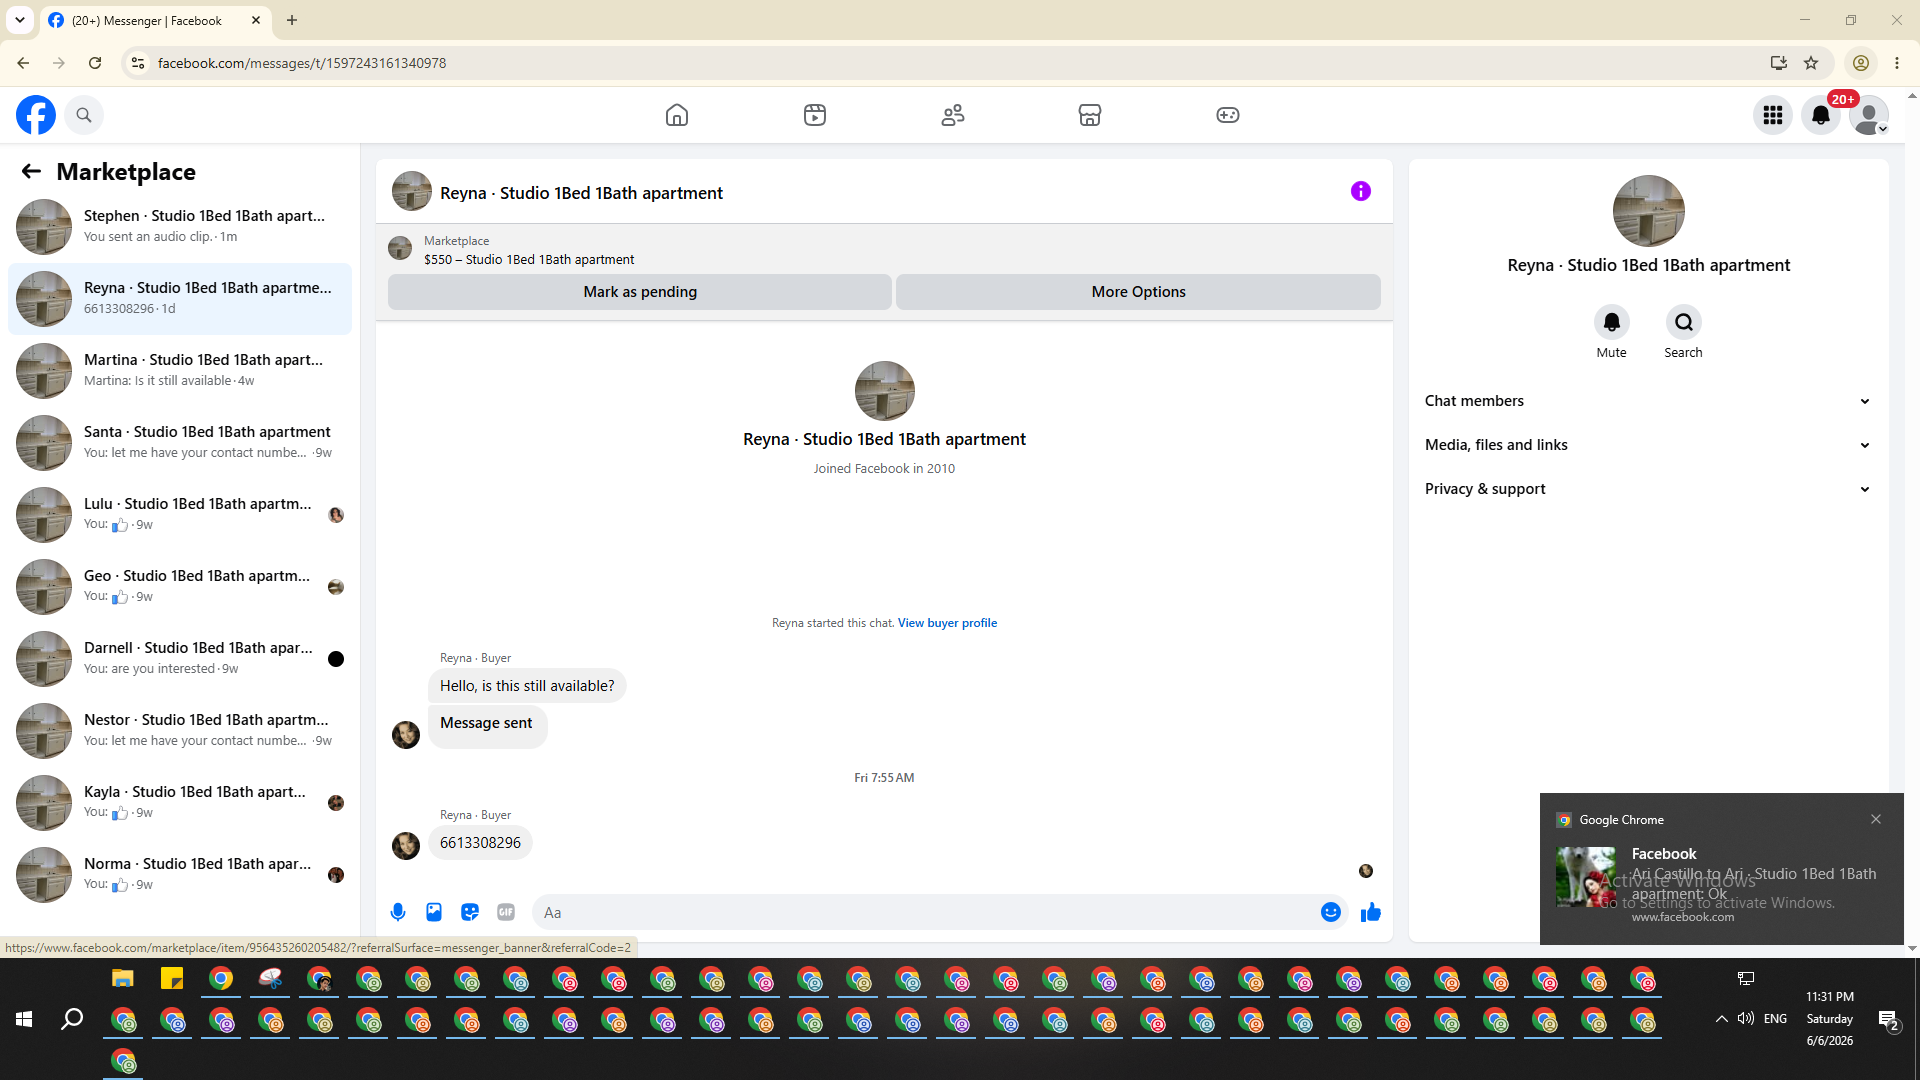
Task: Open the Marketplace storefront icon
Action: click(1090, 115)
